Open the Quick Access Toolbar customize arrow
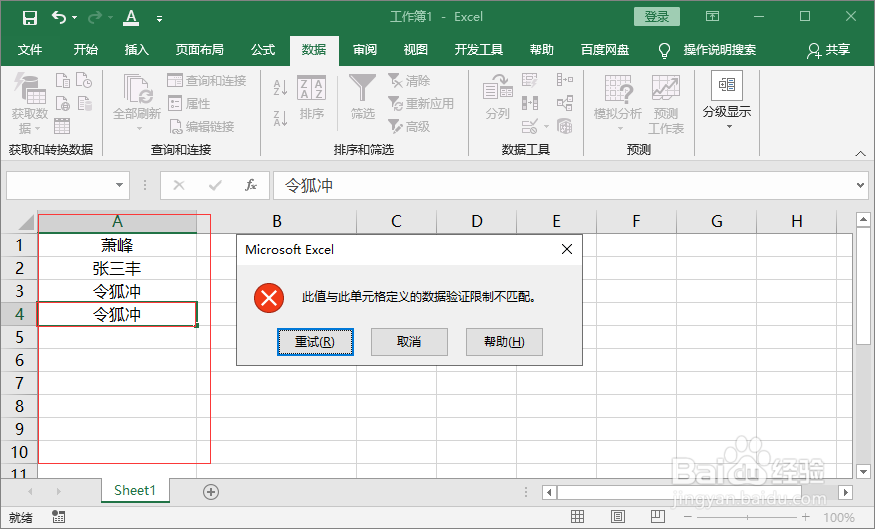 point(160,18)
